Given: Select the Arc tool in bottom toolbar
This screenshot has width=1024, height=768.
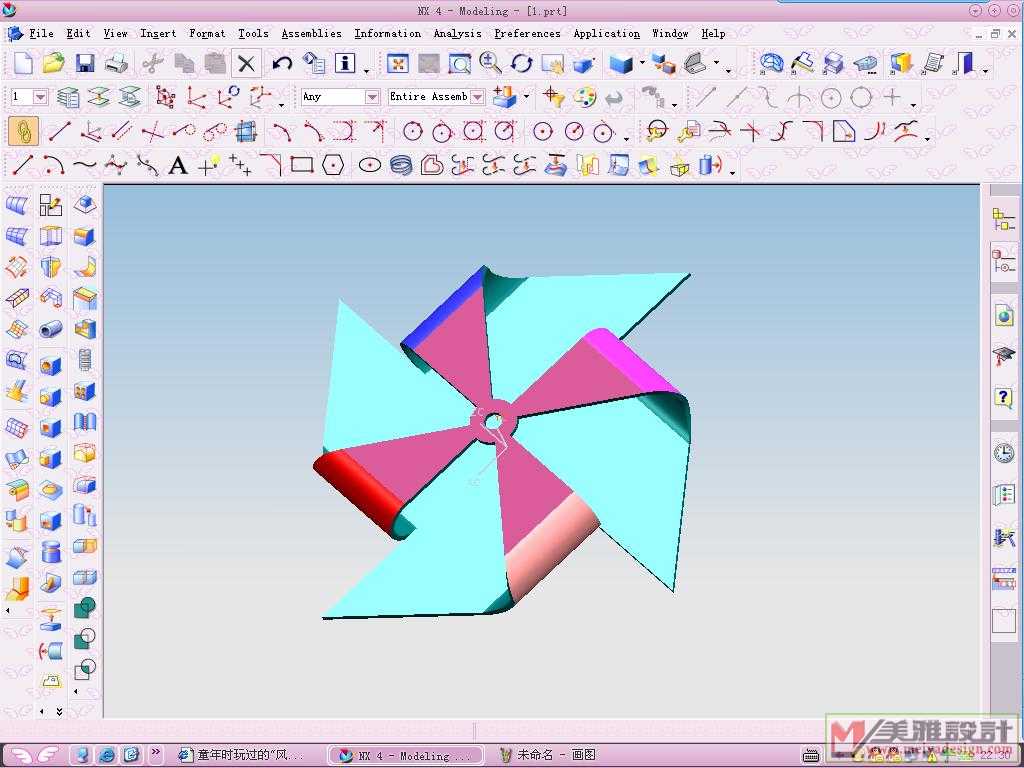Looking at the screenshot, I should (x=54, y=165).
